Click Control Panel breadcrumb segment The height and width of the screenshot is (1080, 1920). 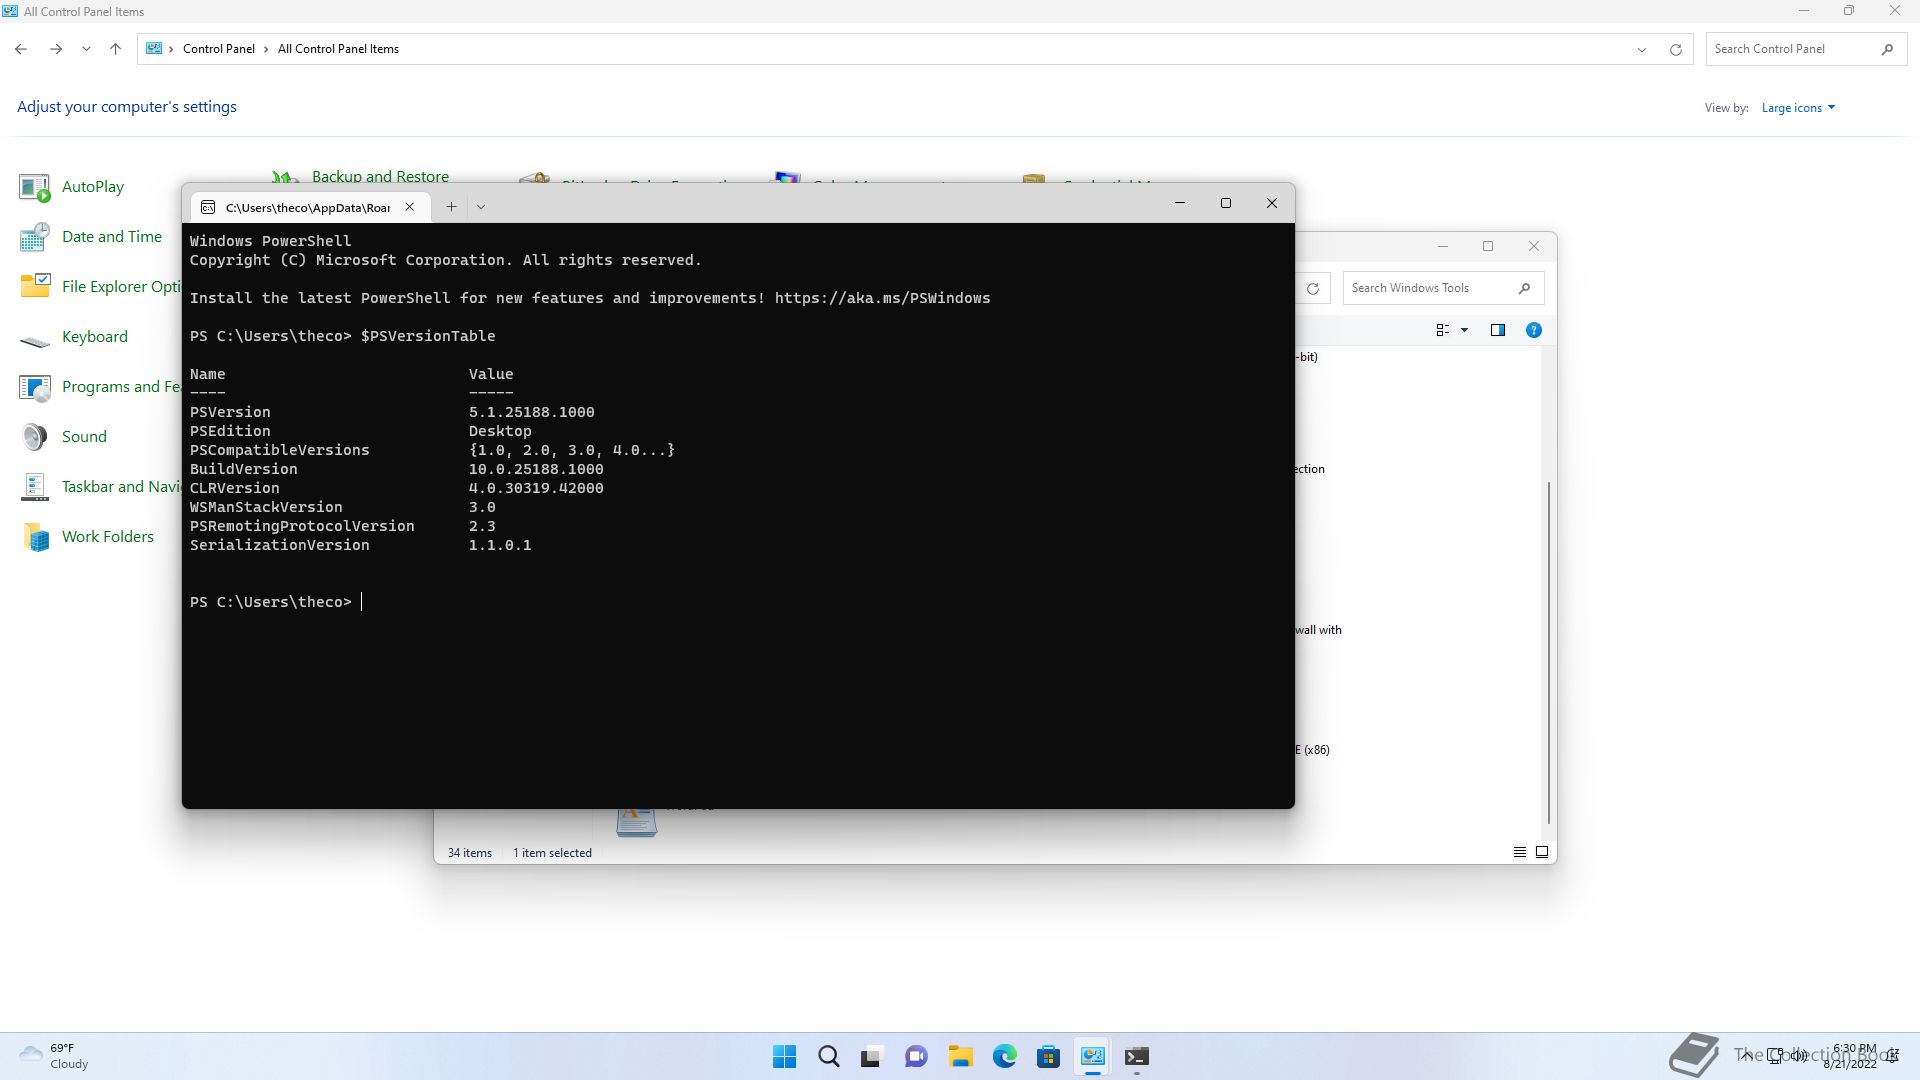point(219,49)
